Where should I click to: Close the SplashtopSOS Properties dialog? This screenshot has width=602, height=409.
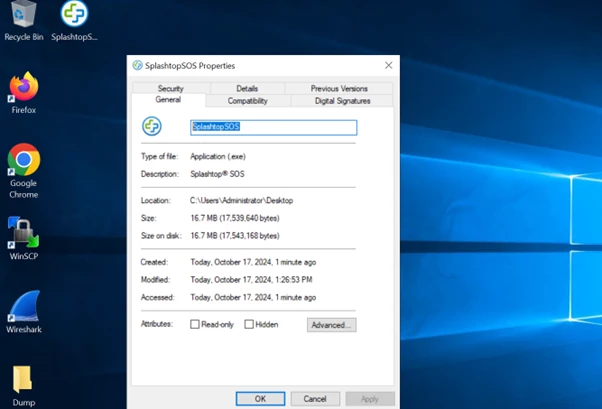click(x=389, y=65)
